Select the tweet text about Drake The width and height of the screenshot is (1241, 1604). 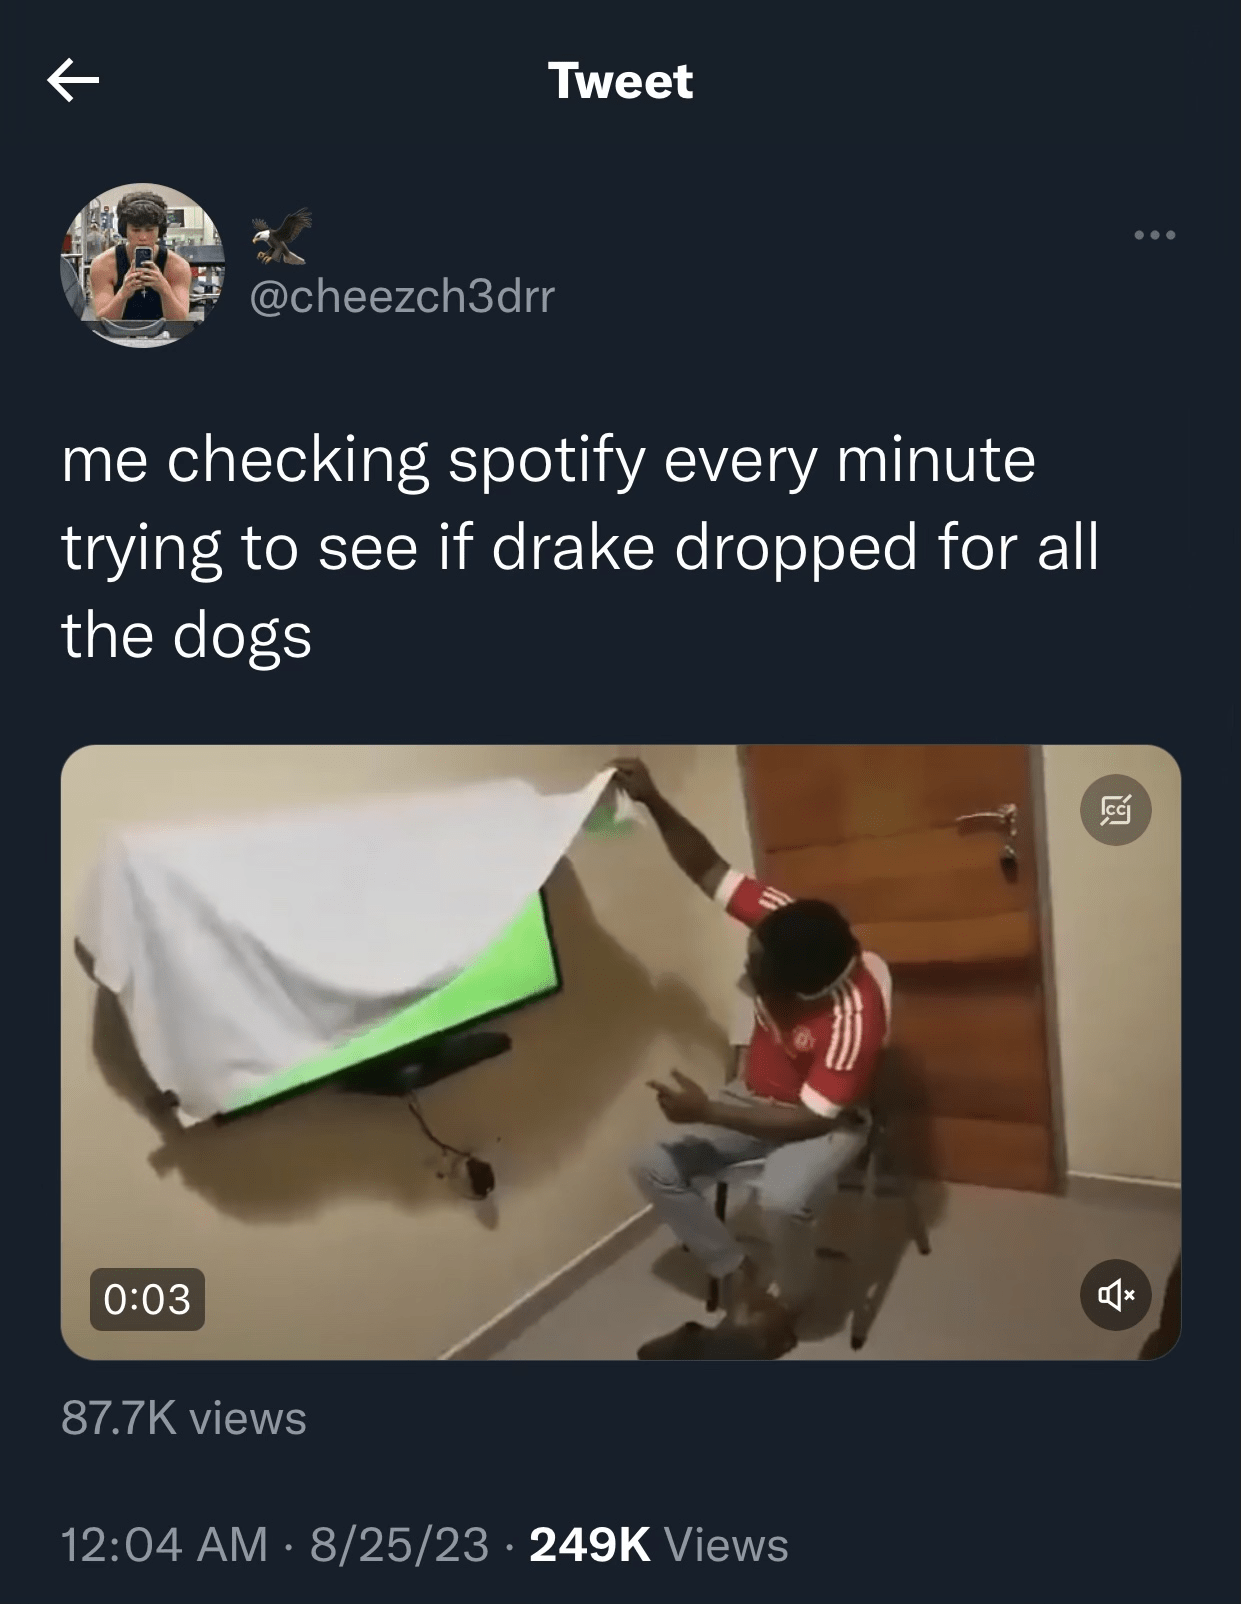(580, 547)
